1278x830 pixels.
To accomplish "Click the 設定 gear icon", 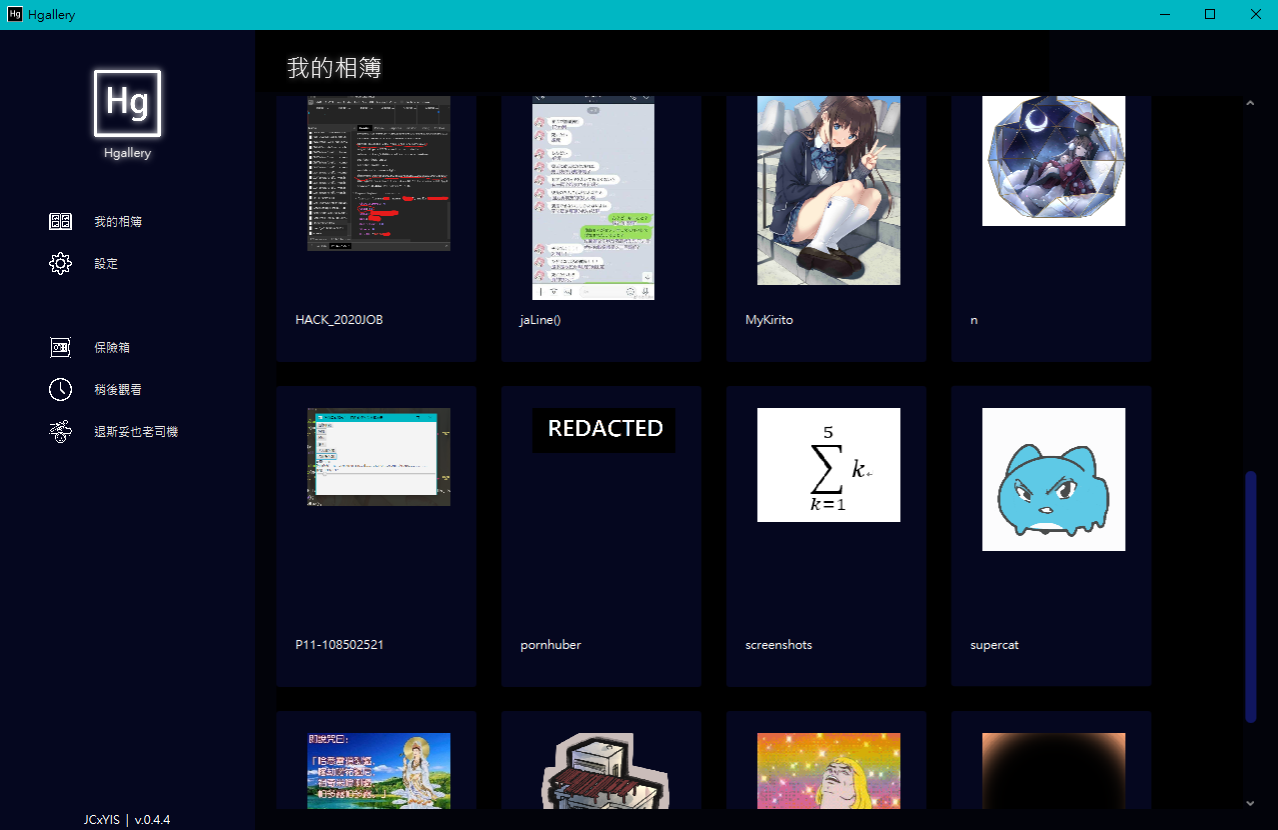I will (60, 264).
